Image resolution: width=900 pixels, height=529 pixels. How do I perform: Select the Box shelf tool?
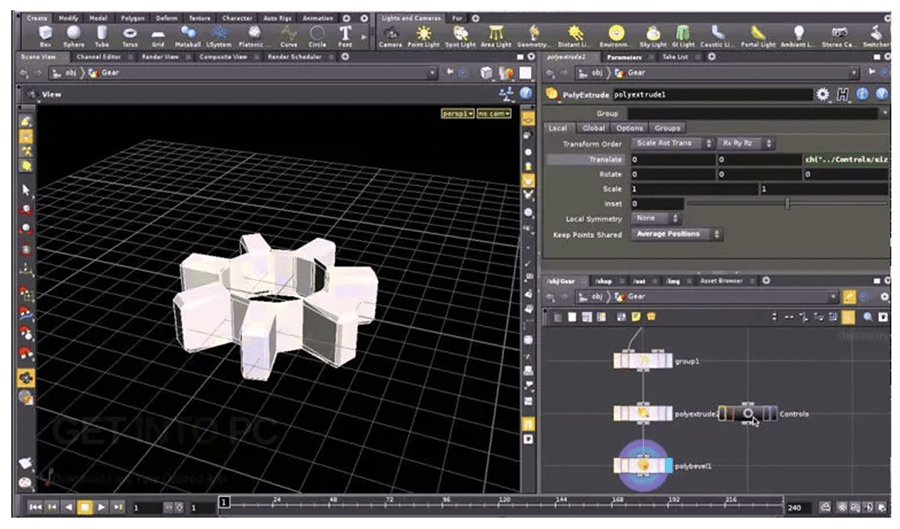[45, 36]
